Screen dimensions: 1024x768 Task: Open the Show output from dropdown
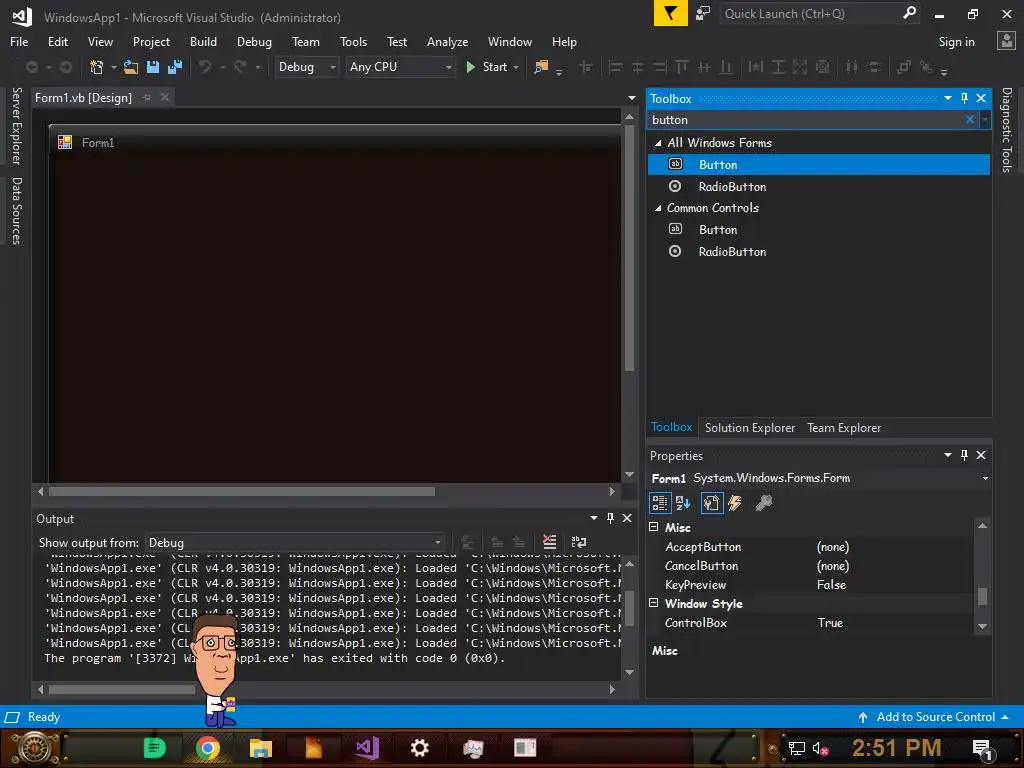pos(295,543)
